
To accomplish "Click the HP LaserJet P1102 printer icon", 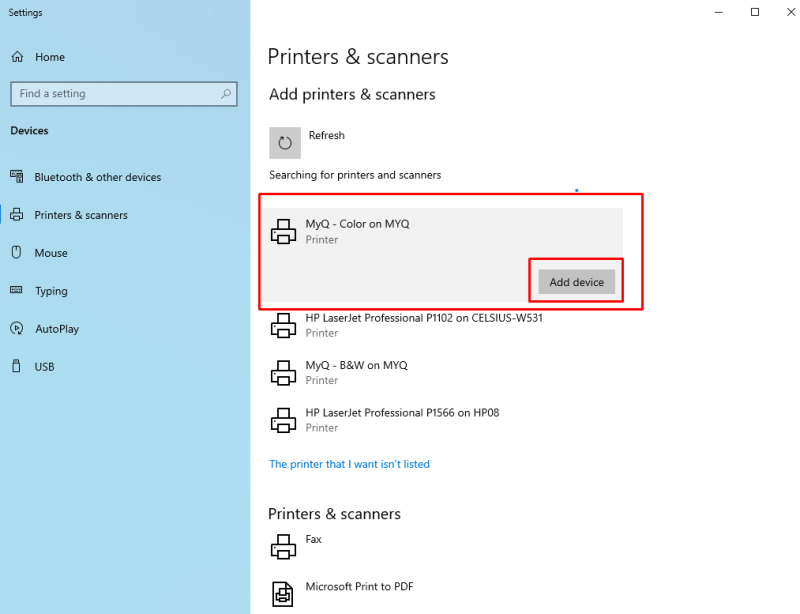I will point(283,325).
